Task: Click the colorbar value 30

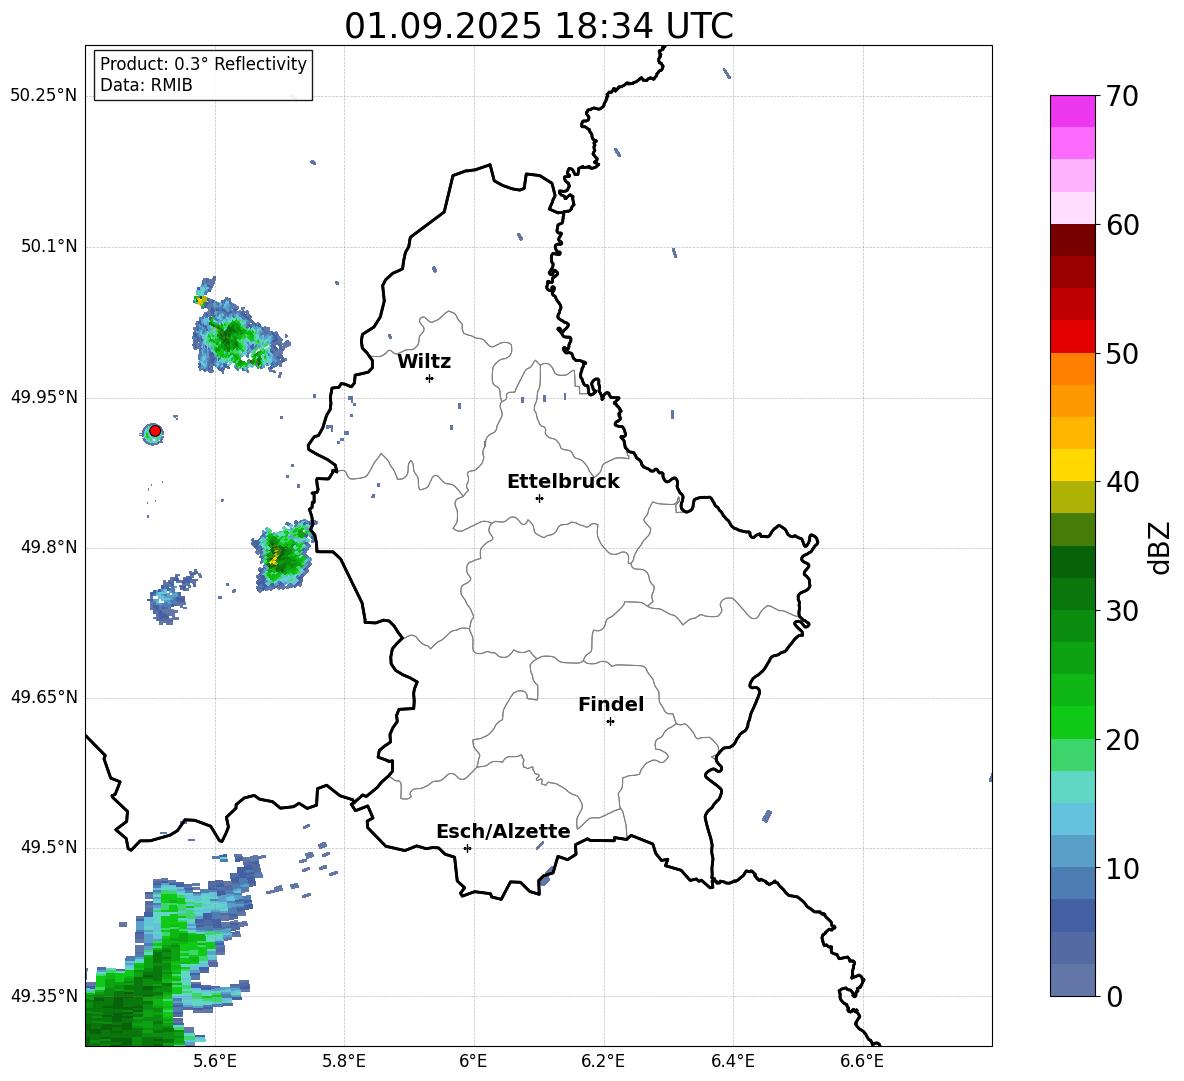Action: (1123, 611)
